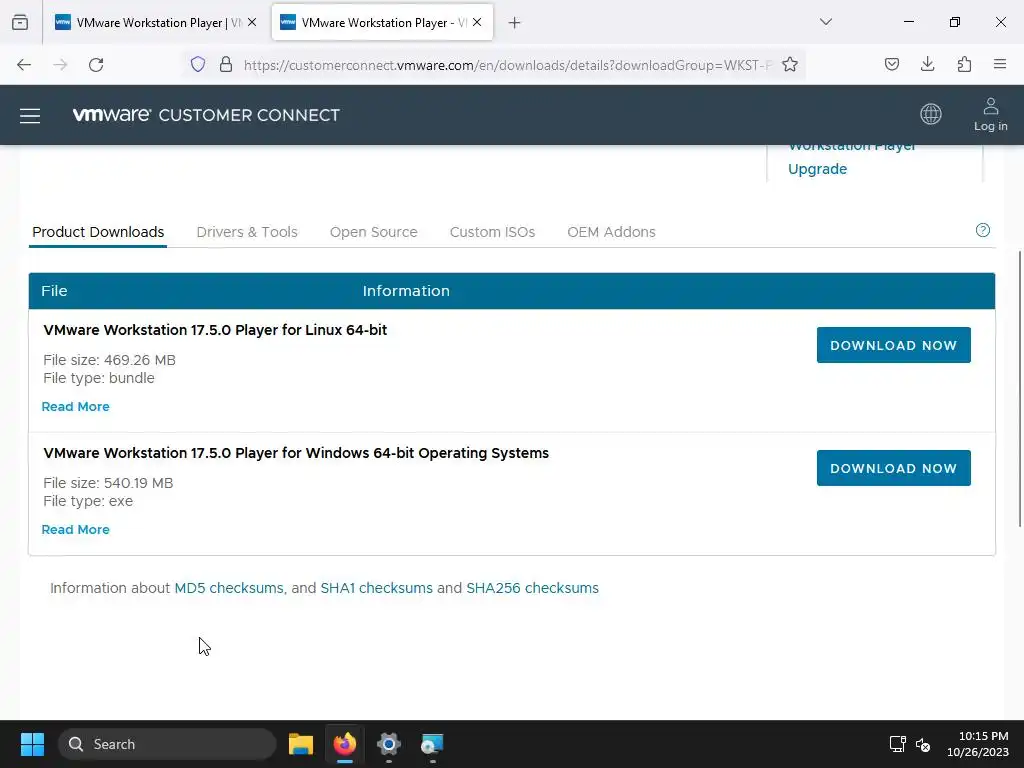Image resolution: width=1024 pixels, height=768 pixels.
Task: Go back using the browser back arrow
Action: click(24, 65)
